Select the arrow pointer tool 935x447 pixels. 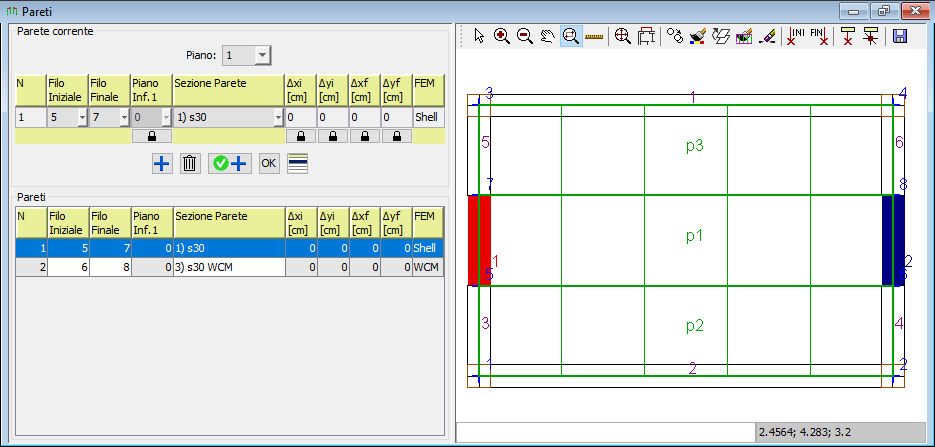tap(479, 36)
